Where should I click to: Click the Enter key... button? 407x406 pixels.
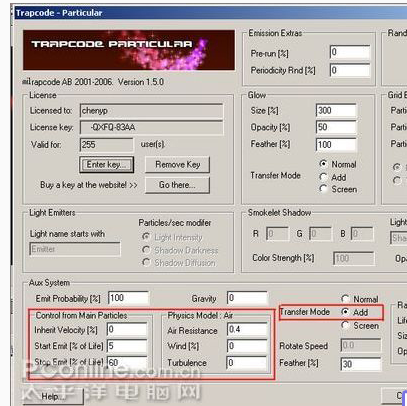106,165
